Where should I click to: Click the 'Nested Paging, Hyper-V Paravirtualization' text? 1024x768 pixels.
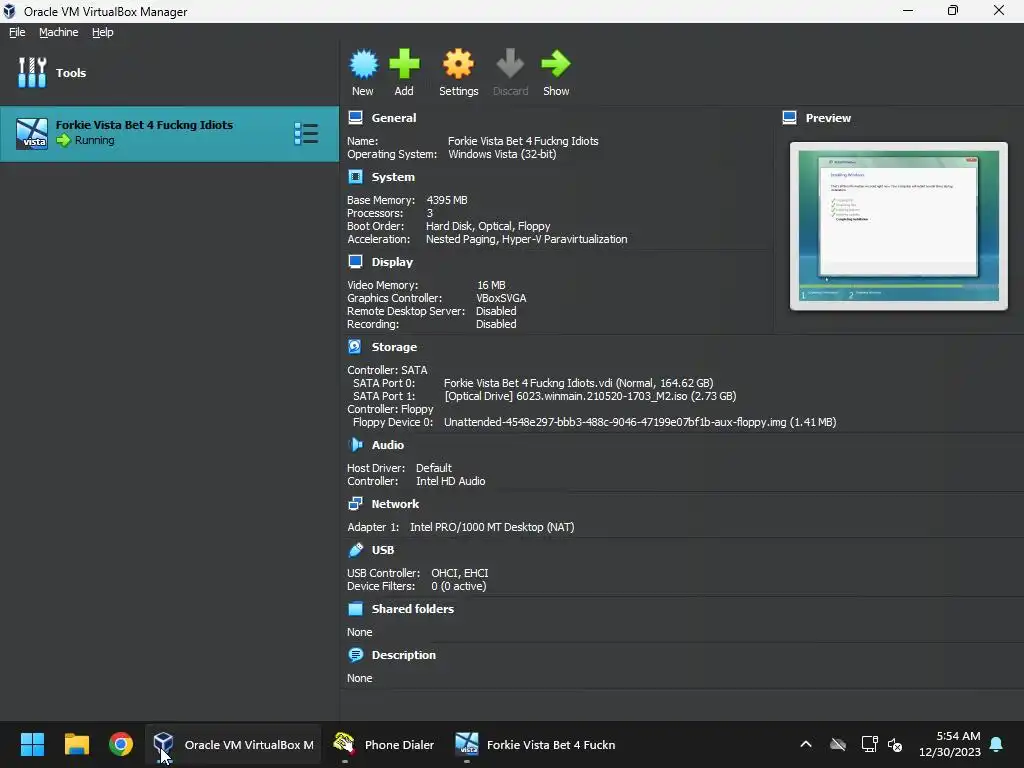526,239
